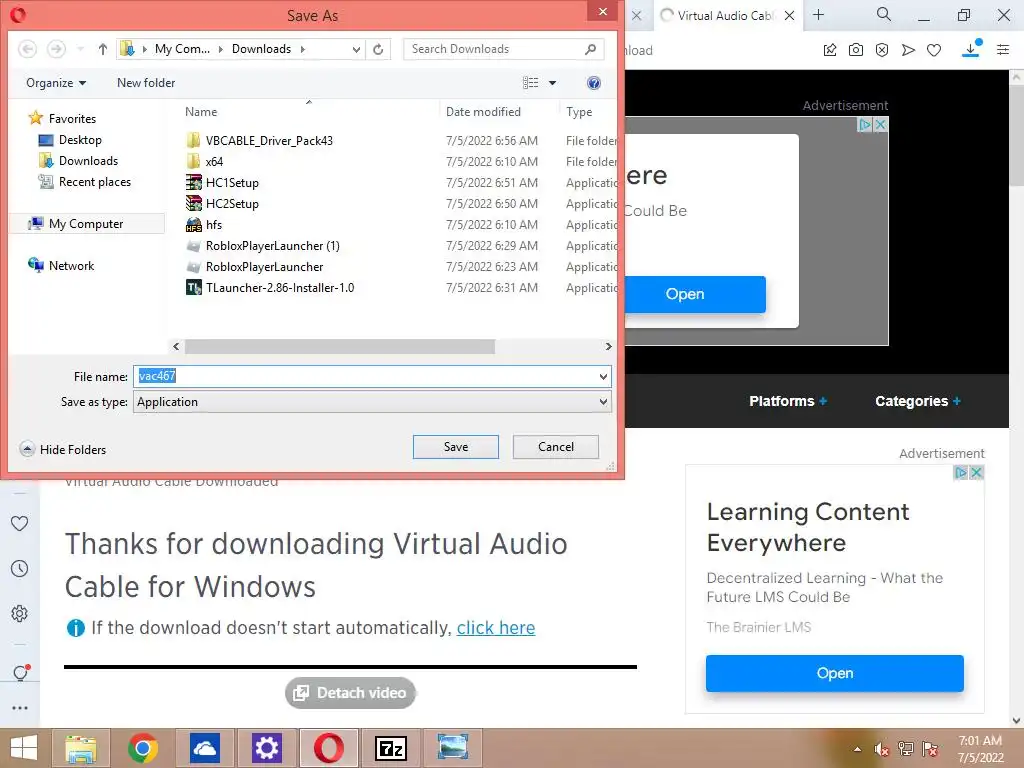The height and width of the screenshot is (768, 1024).
Task: Click Detach video button
Action: tap(350, 693)
